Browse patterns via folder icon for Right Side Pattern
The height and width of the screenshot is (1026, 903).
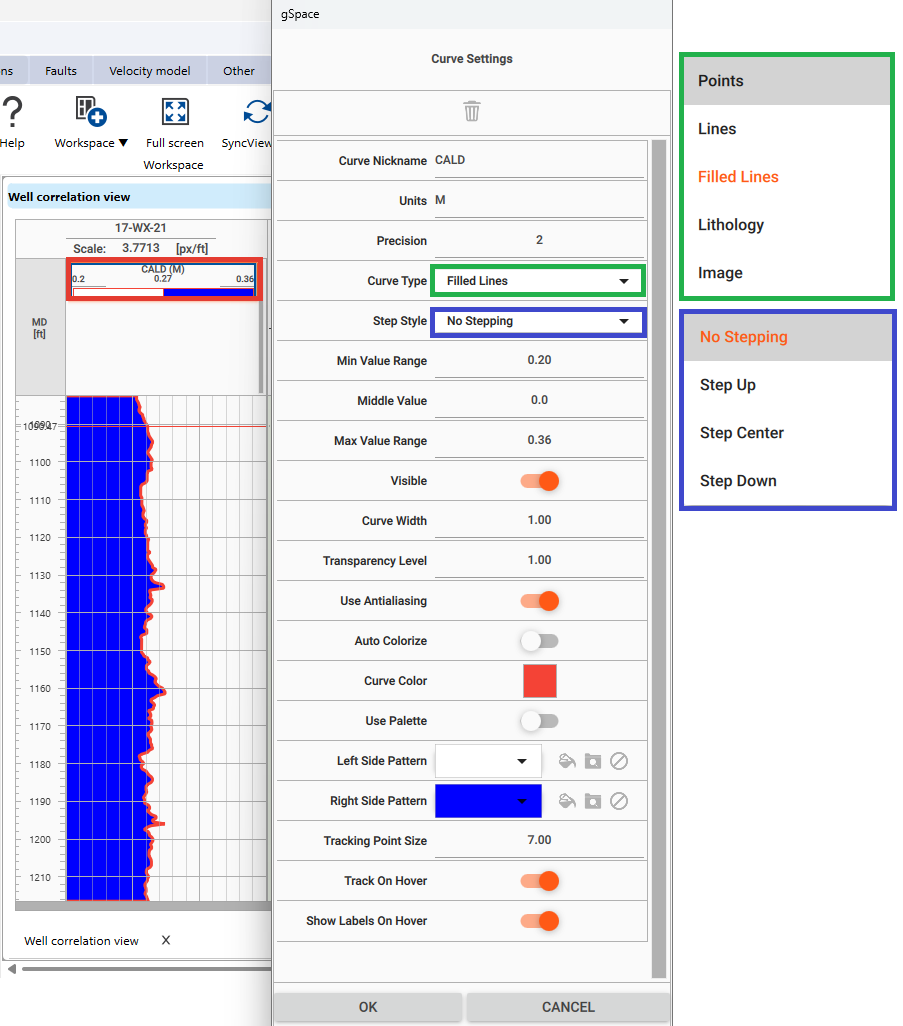pyautogui.click(x=593, y=801)
